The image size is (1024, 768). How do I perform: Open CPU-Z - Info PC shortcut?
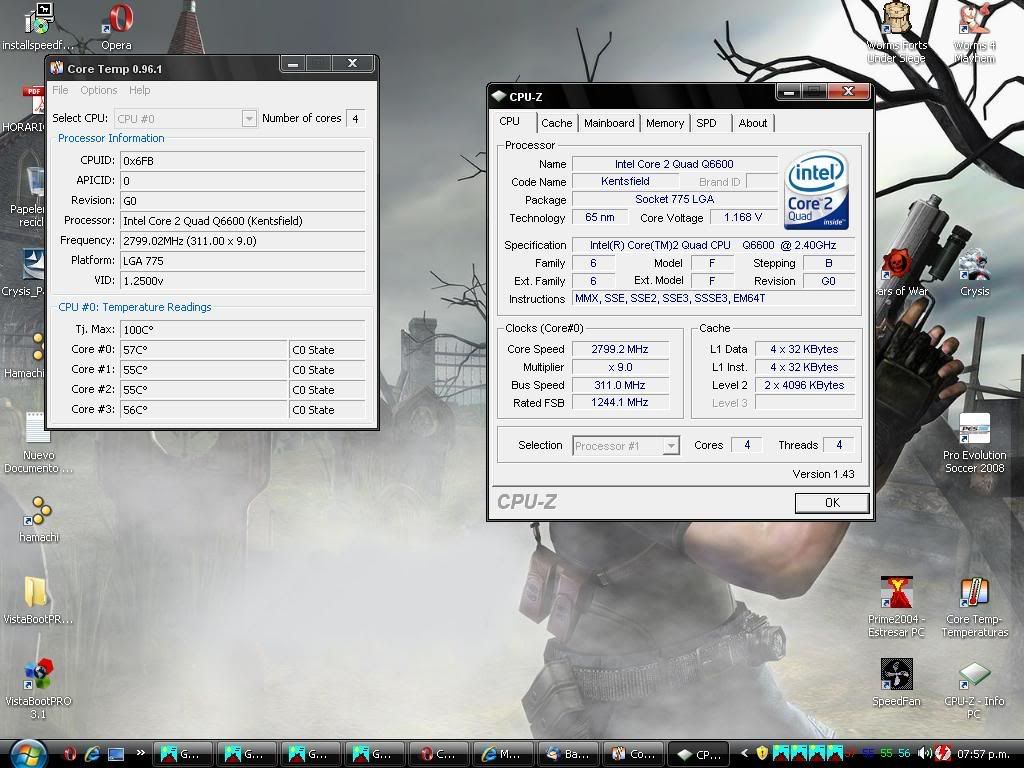[974, 689]
